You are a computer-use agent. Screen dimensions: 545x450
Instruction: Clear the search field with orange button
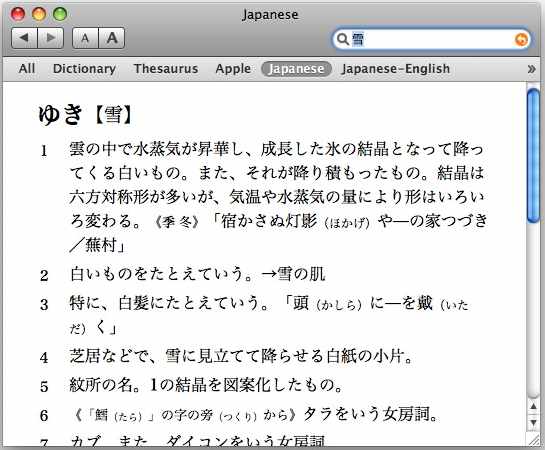pyautogui.click(x=521, y=40)
